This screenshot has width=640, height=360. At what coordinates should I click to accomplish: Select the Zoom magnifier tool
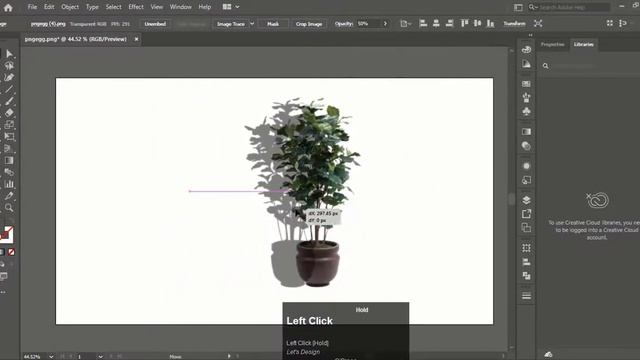click(9, 208)
